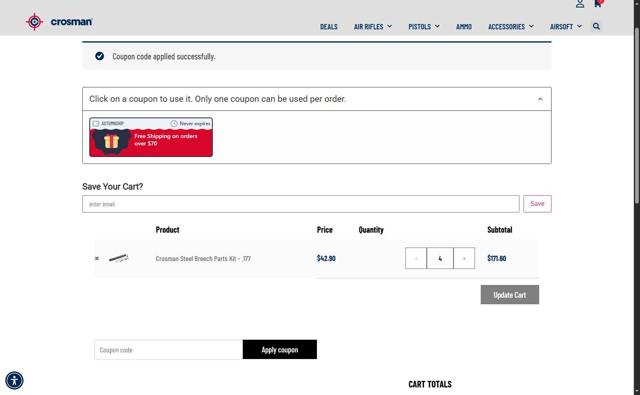The image size is (640, 395).
Task: Open accessibility options widget
Action: (14, 380)
